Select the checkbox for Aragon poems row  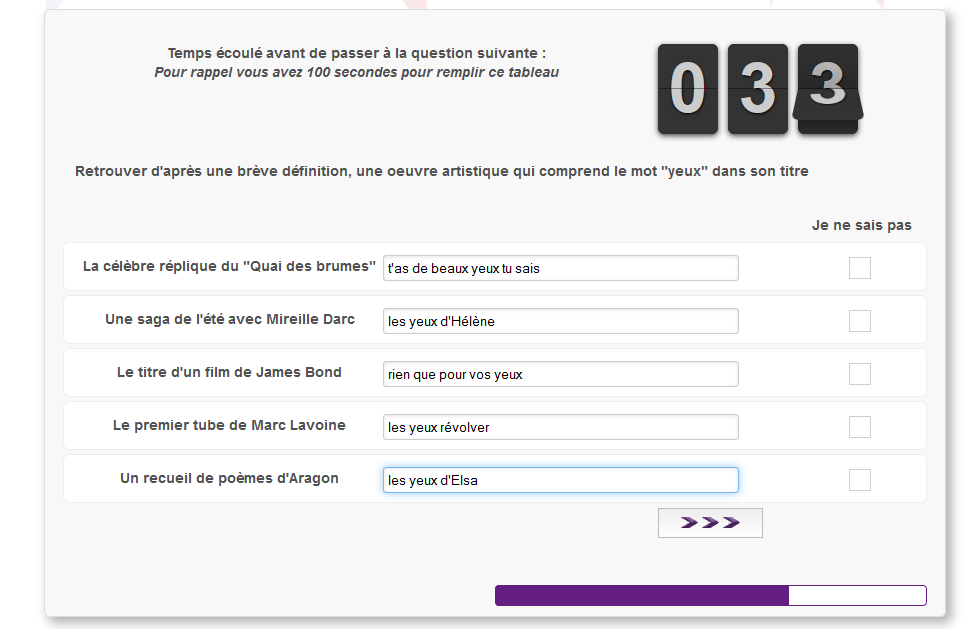pos(860,480)
